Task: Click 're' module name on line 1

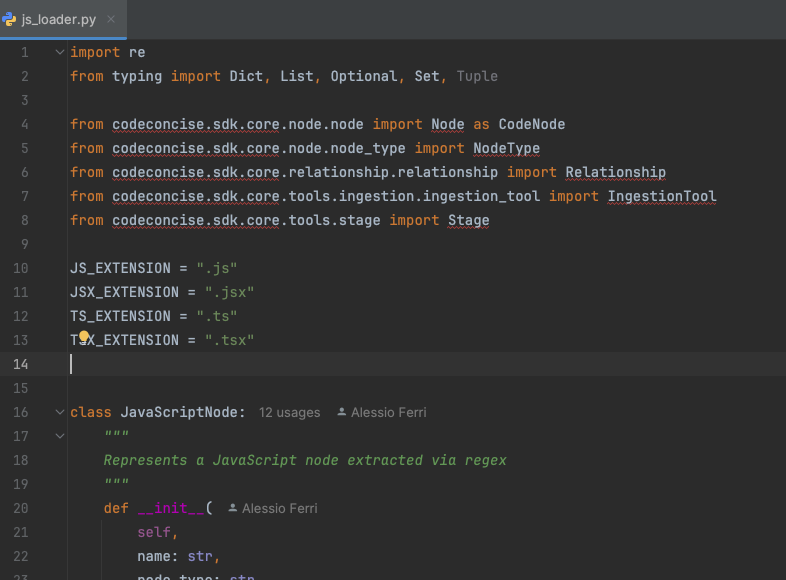Action: pos(137,52)
